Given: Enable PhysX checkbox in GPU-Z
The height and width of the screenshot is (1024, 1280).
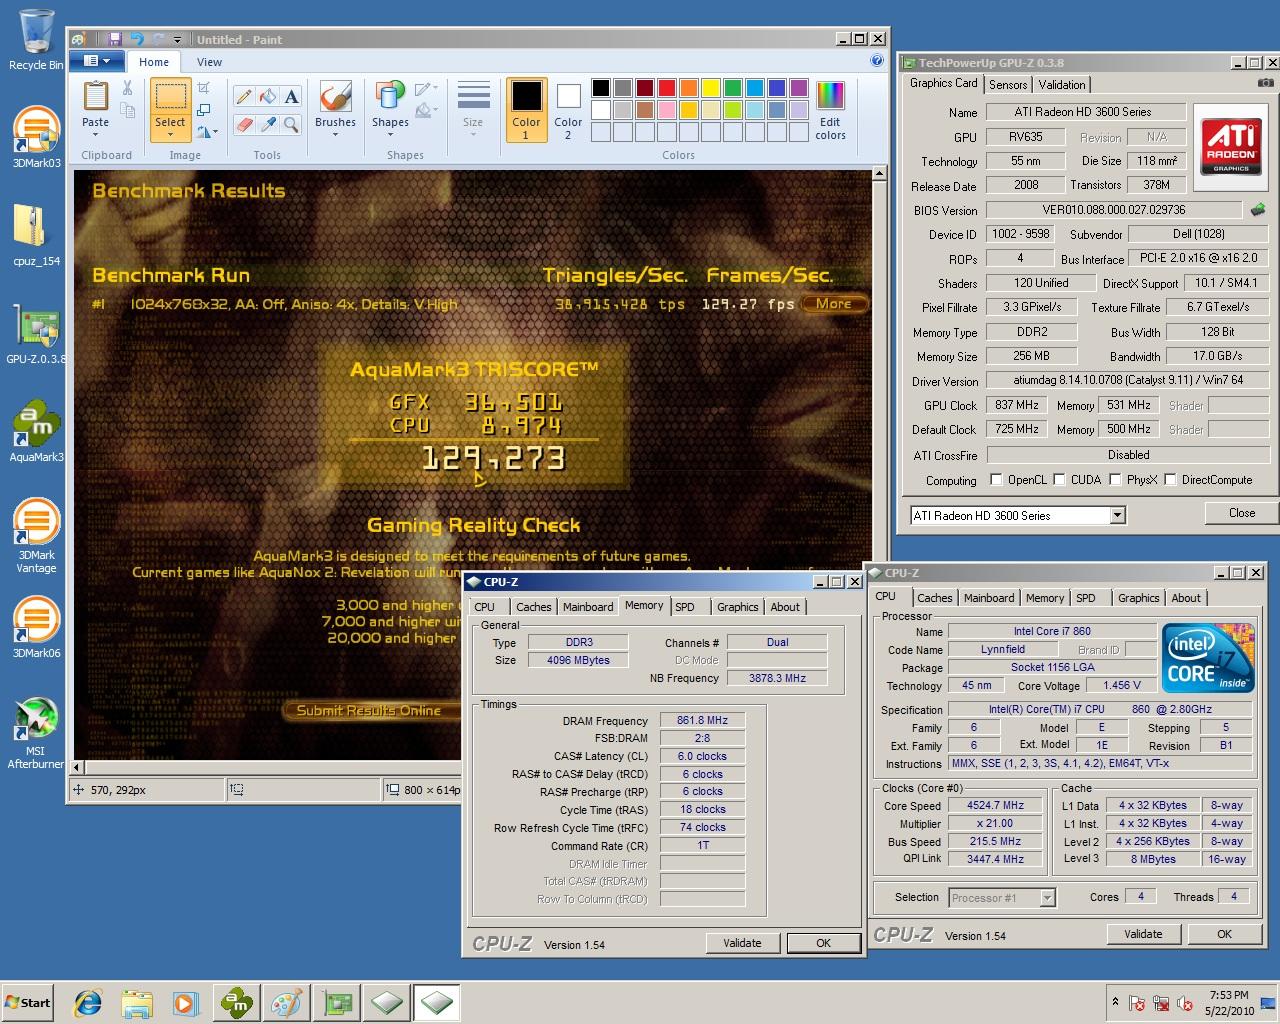Looking at the screenshot, I should point(1115,480).
